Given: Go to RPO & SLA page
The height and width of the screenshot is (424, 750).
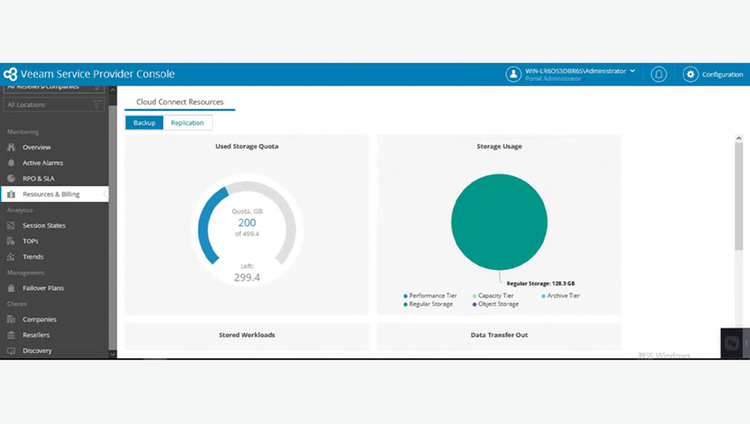Looking at the screenshot, I should (x=38, y=179).
